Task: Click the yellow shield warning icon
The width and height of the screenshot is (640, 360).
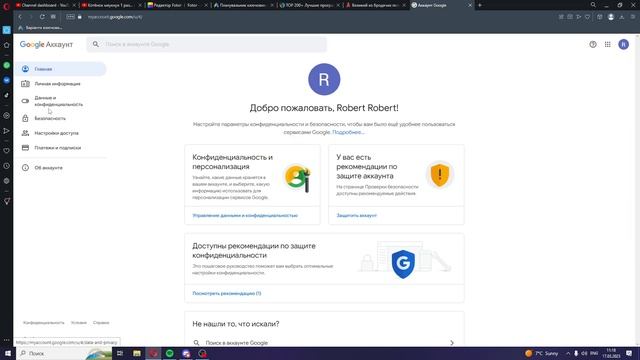Action: point(440,175)
